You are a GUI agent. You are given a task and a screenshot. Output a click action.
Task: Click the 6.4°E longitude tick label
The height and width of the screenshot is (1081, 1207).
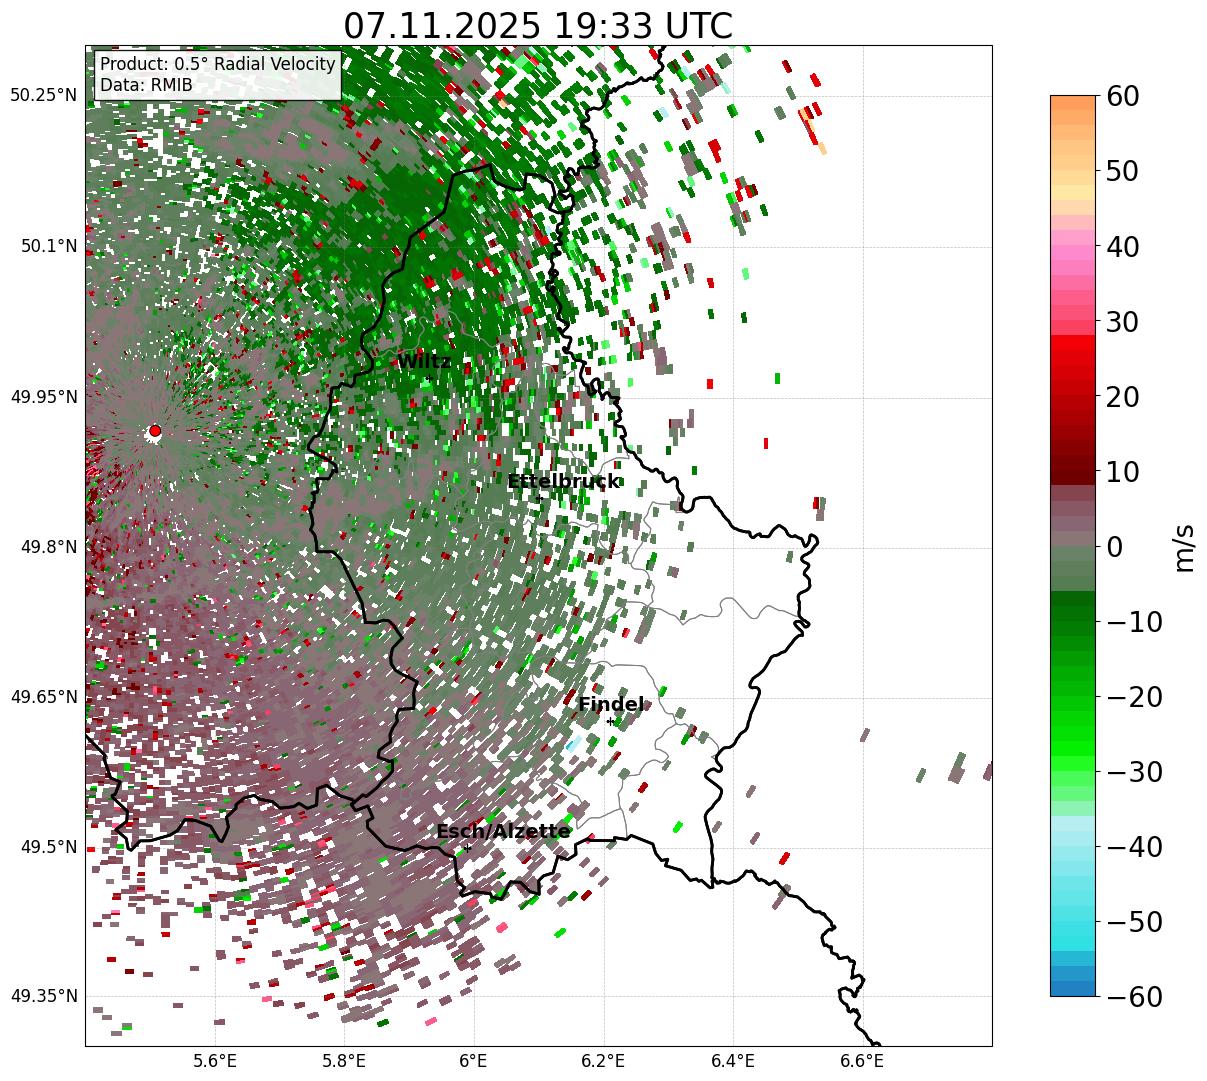733,1060
